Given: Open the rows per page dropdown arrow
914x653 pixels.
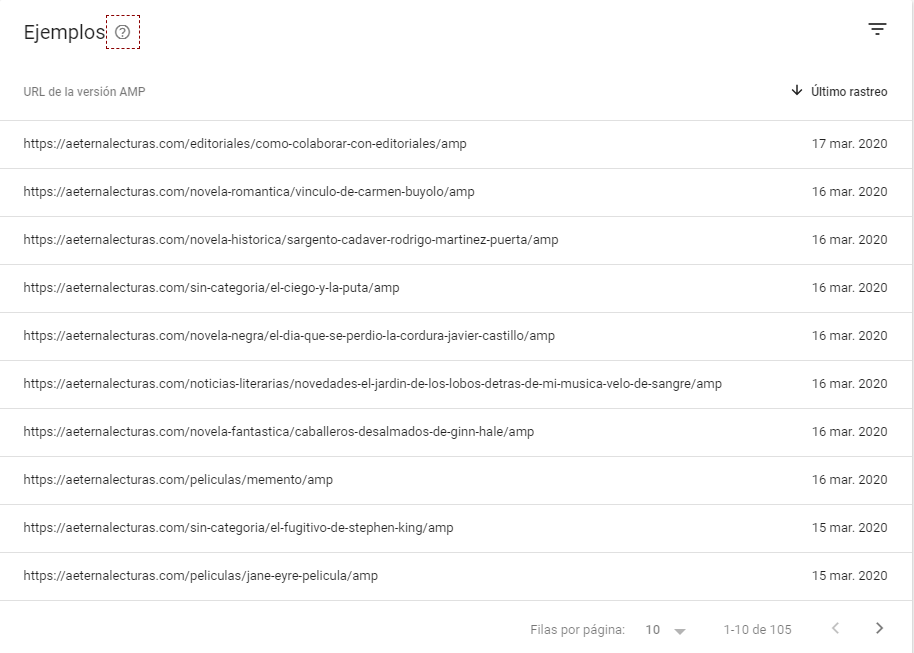Looking at the screenshot, I should [680, 631].
